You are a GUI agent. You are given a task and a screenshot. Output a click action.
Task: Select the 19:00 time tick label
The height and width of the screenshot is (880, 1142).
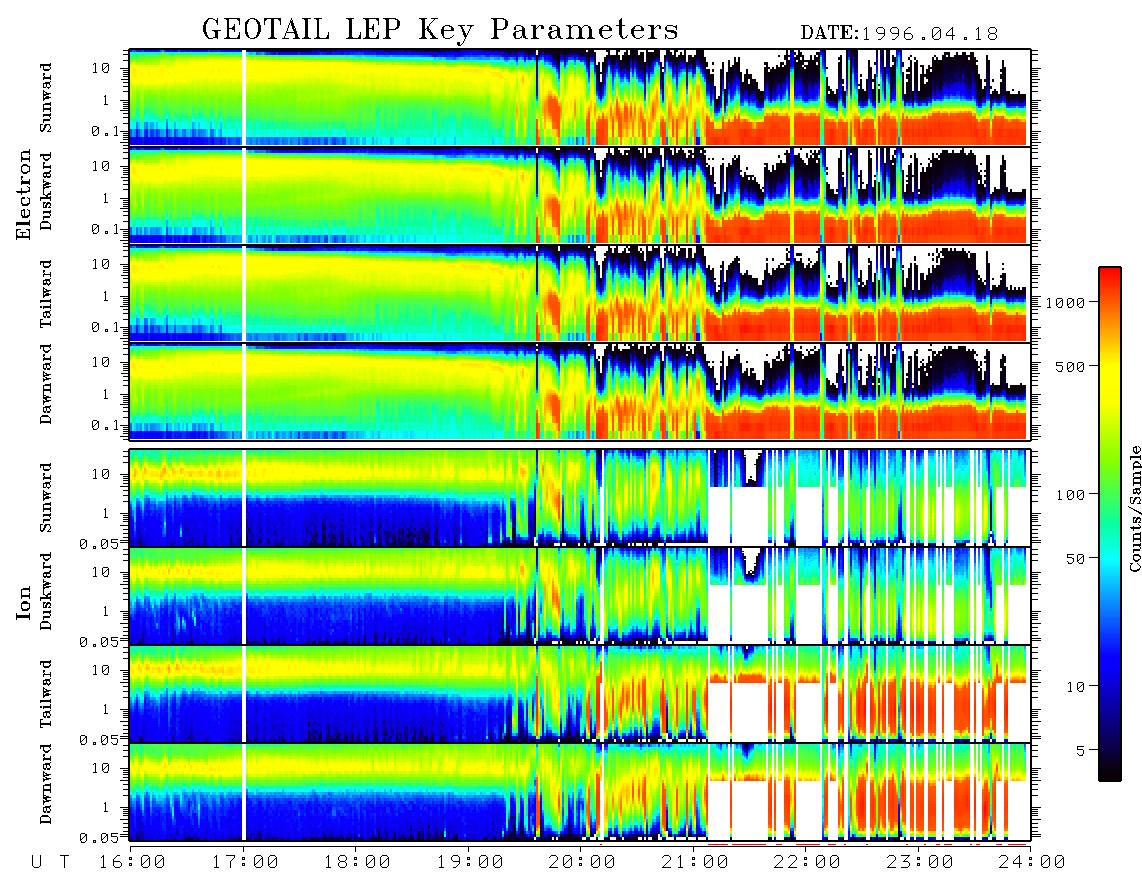[470, 863]
